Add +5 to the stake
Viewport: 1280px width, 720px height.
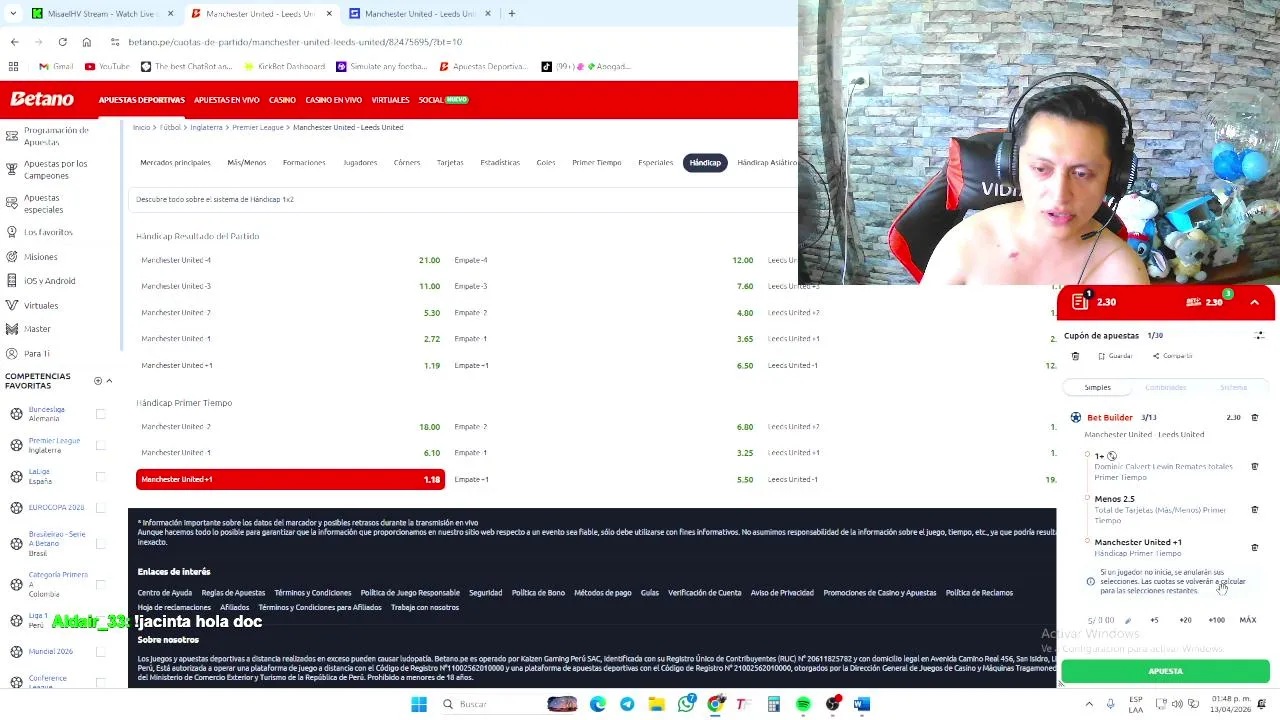pos(1154,620)
